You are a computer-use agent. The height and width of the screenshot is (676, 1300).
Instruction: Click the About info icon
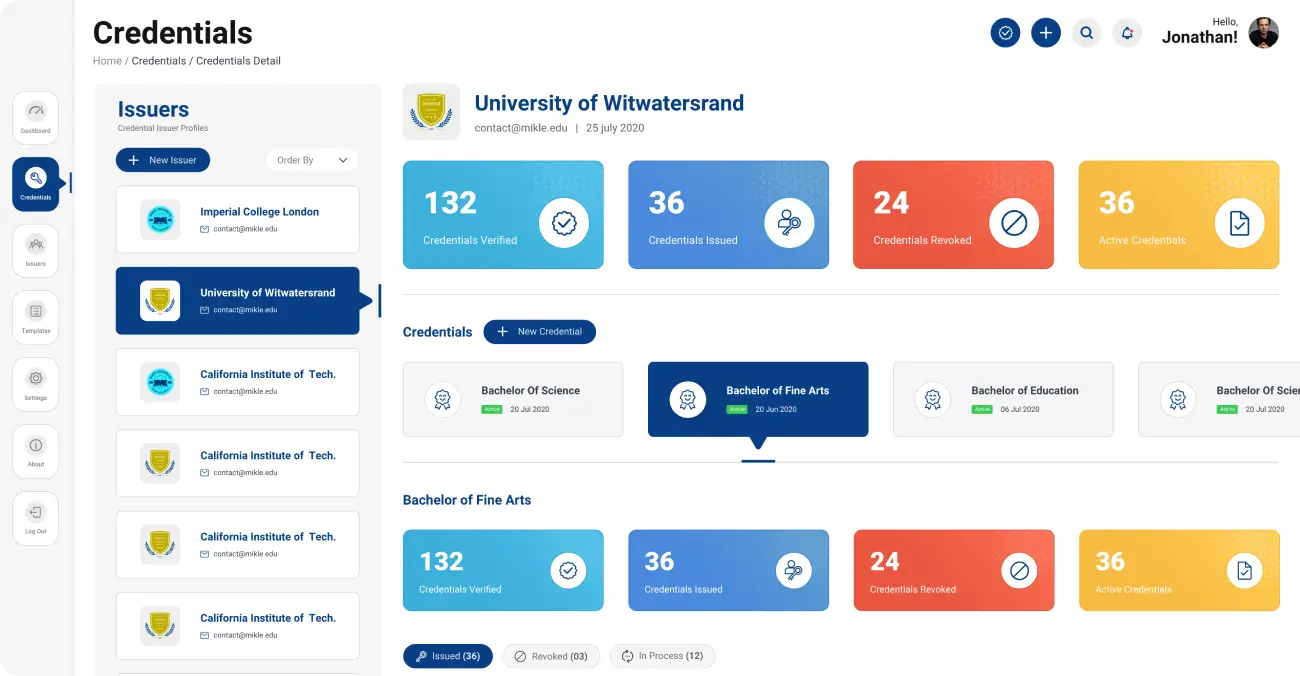click(36, 451)
